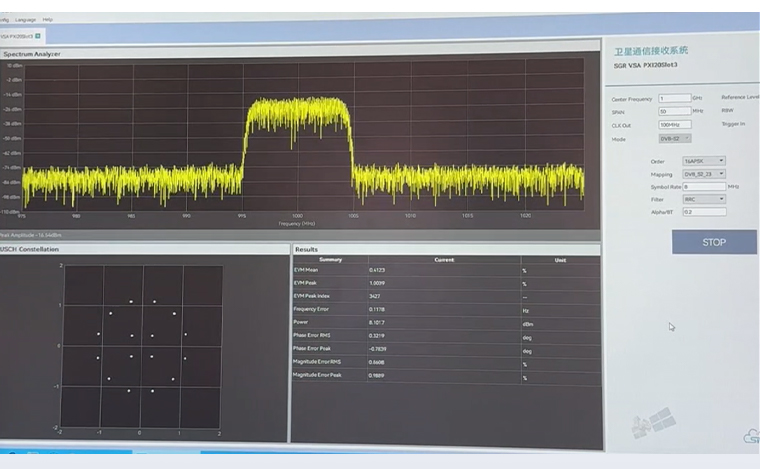Viewport: 760px width, 469px height.
Task: Click the Center Frequency input field
Action: click(x=674, y=98)
